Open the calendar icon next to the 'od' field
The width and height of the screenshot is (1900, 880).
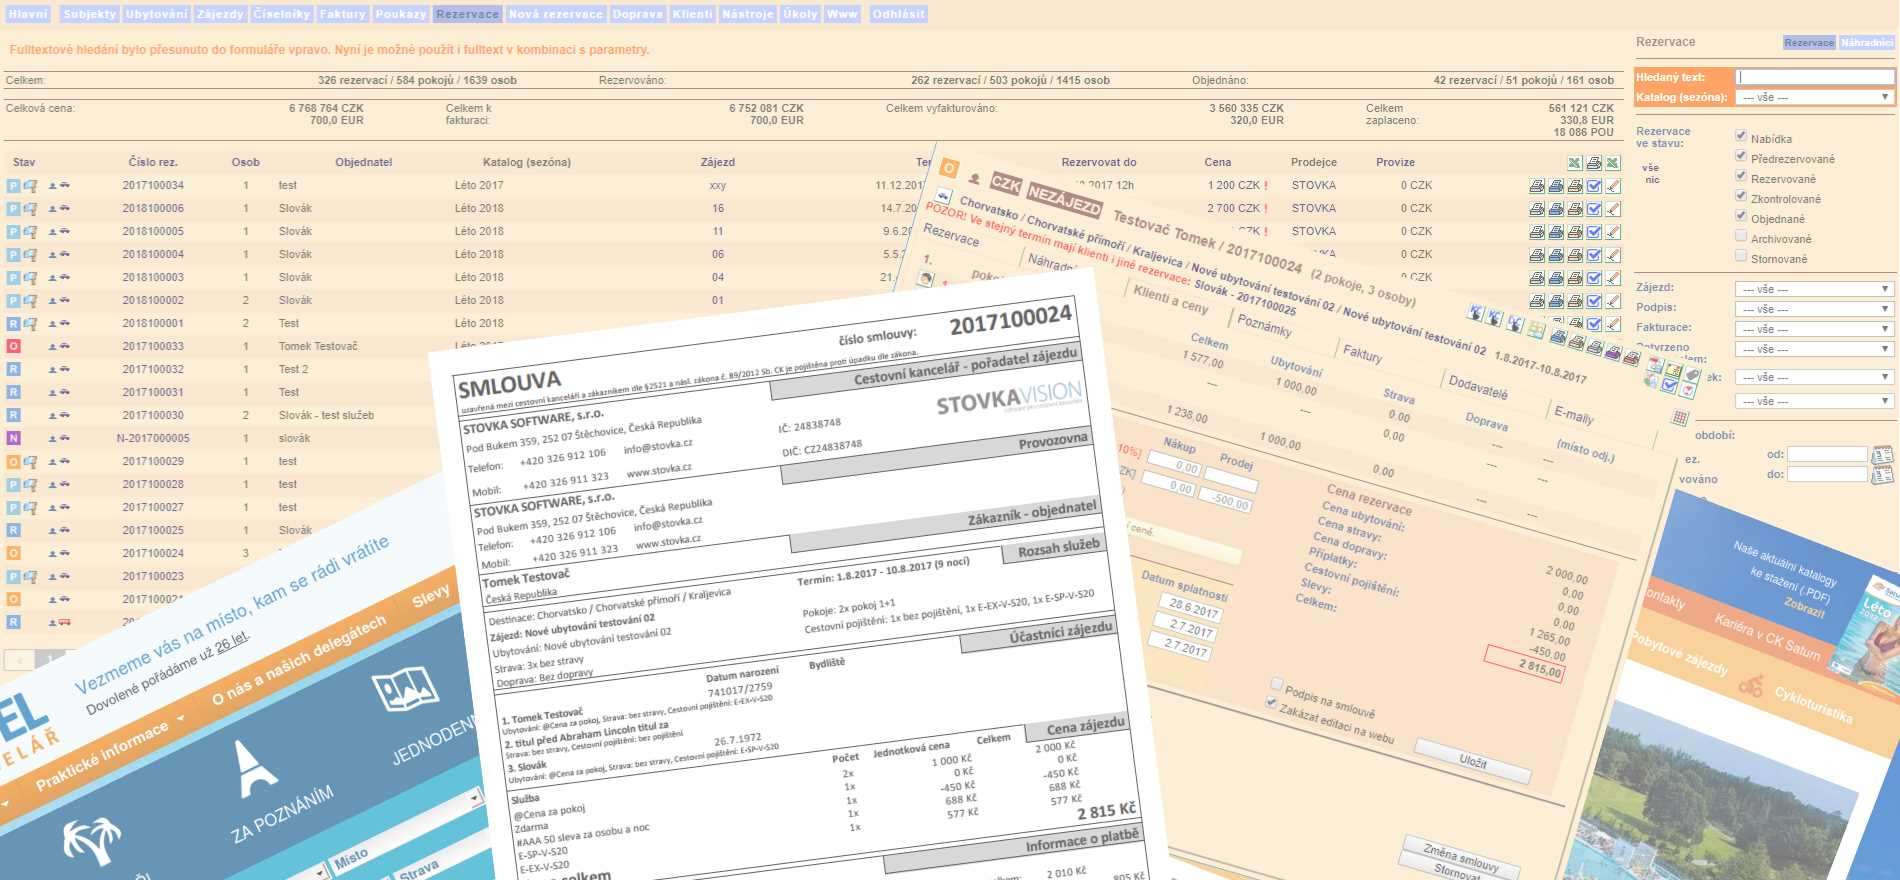pyautogui.click(x=1882, y=455)
